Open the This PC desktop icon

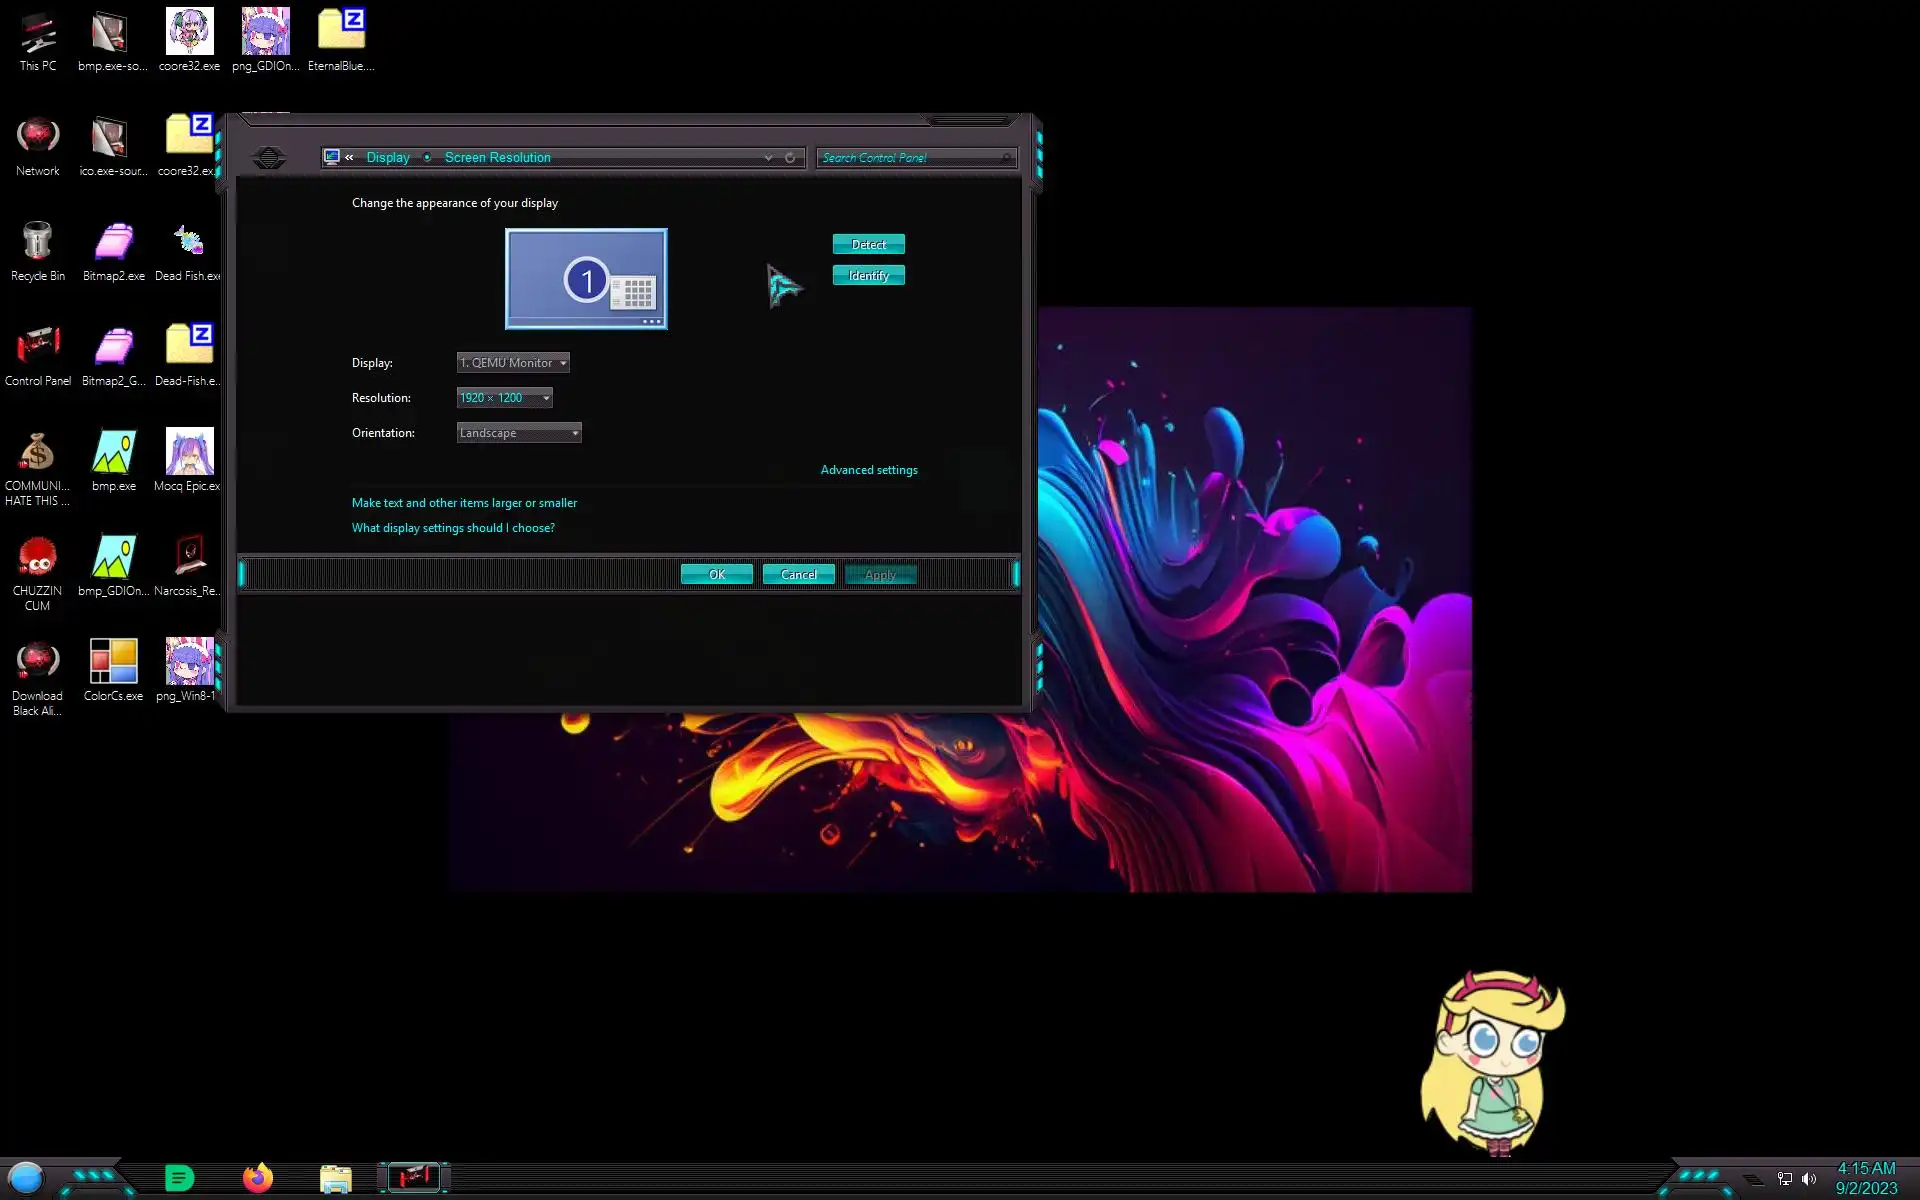click(x=38, y=33)
